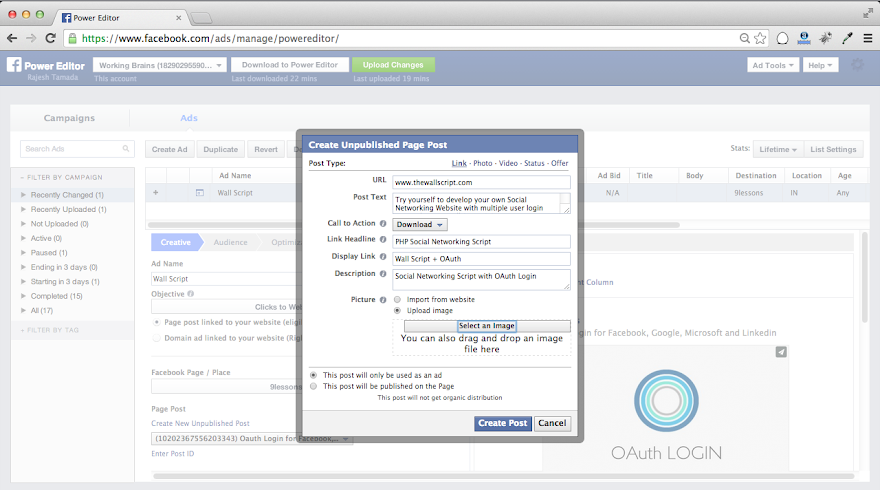Screen dimensions: 880x490
Task: Click the browser back arrow
Action: pos(12,38)
